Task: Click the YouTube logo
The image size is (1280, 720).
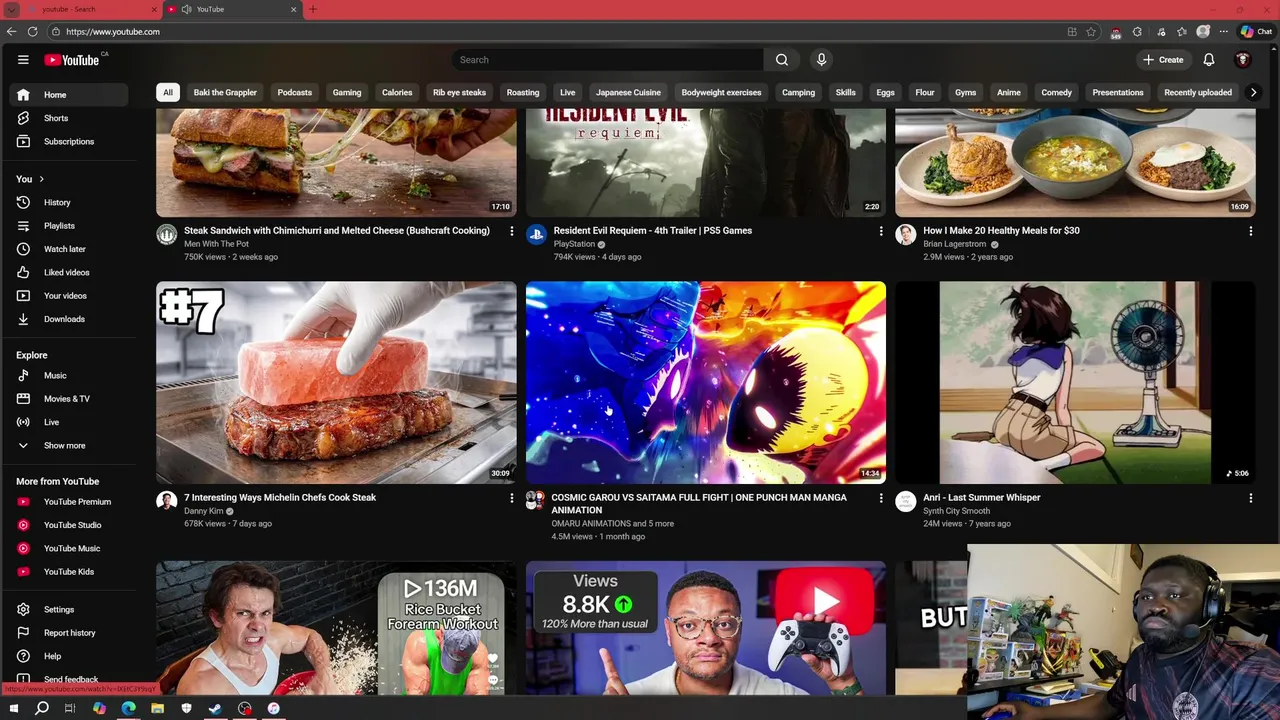Action: 72,60
